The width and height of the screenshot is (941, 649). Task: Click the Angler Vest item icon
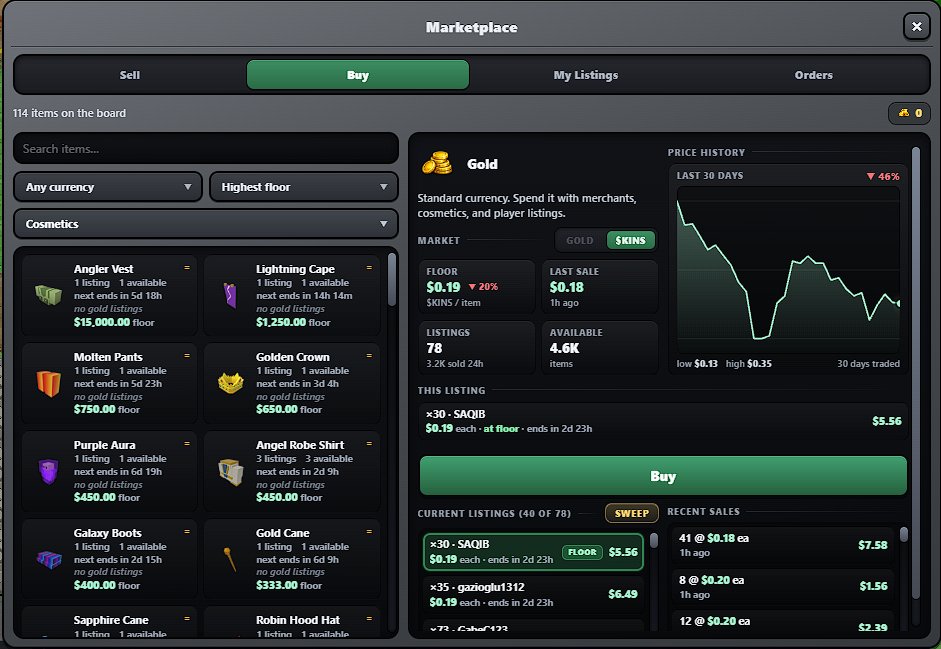coord(49,295)
